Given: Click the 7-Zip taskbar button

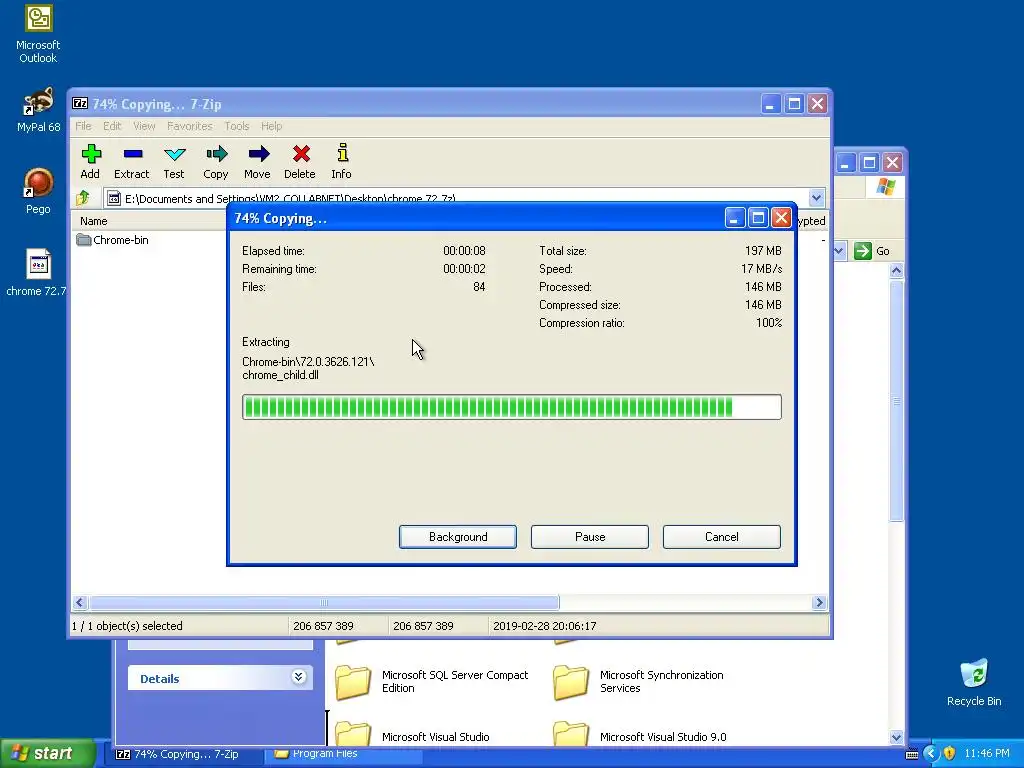Looking at the screenshot, I should coord(185,754).
